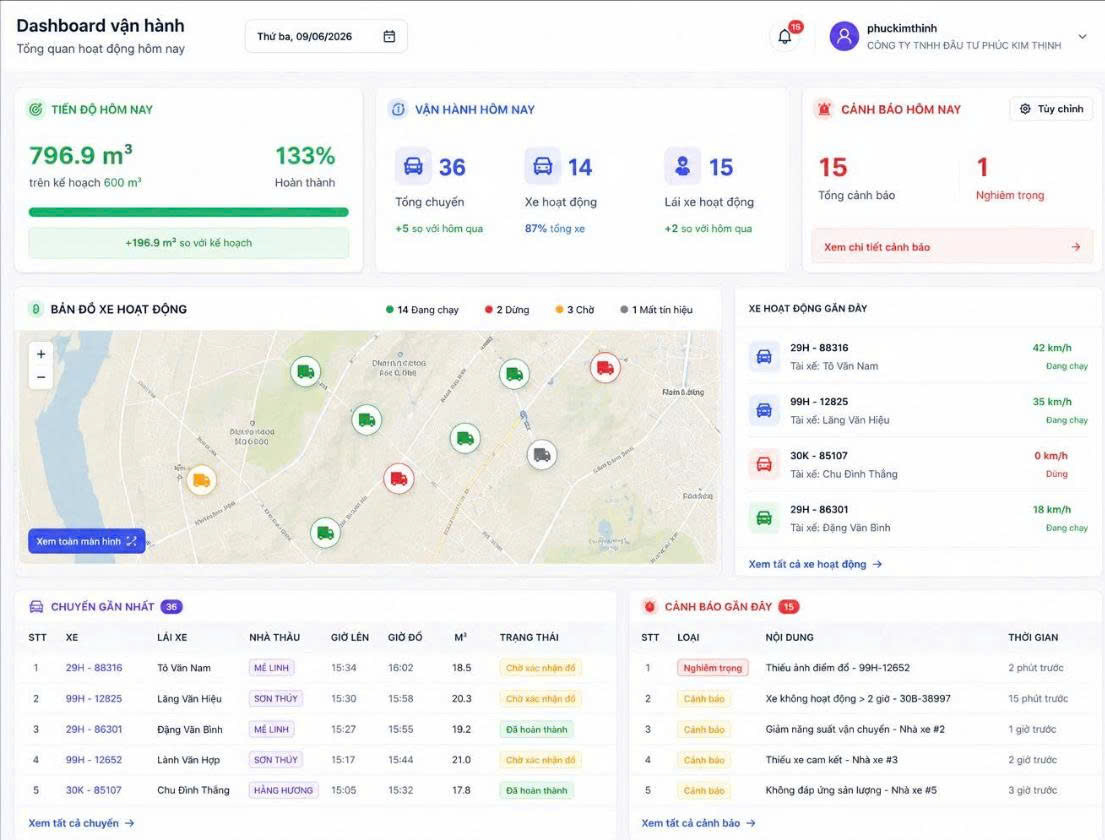Click Xem toàn màn hình map button
Image resolution: width=1105 pixels, height=840 pixels.
pyautogui.click(x=87, y=541)
